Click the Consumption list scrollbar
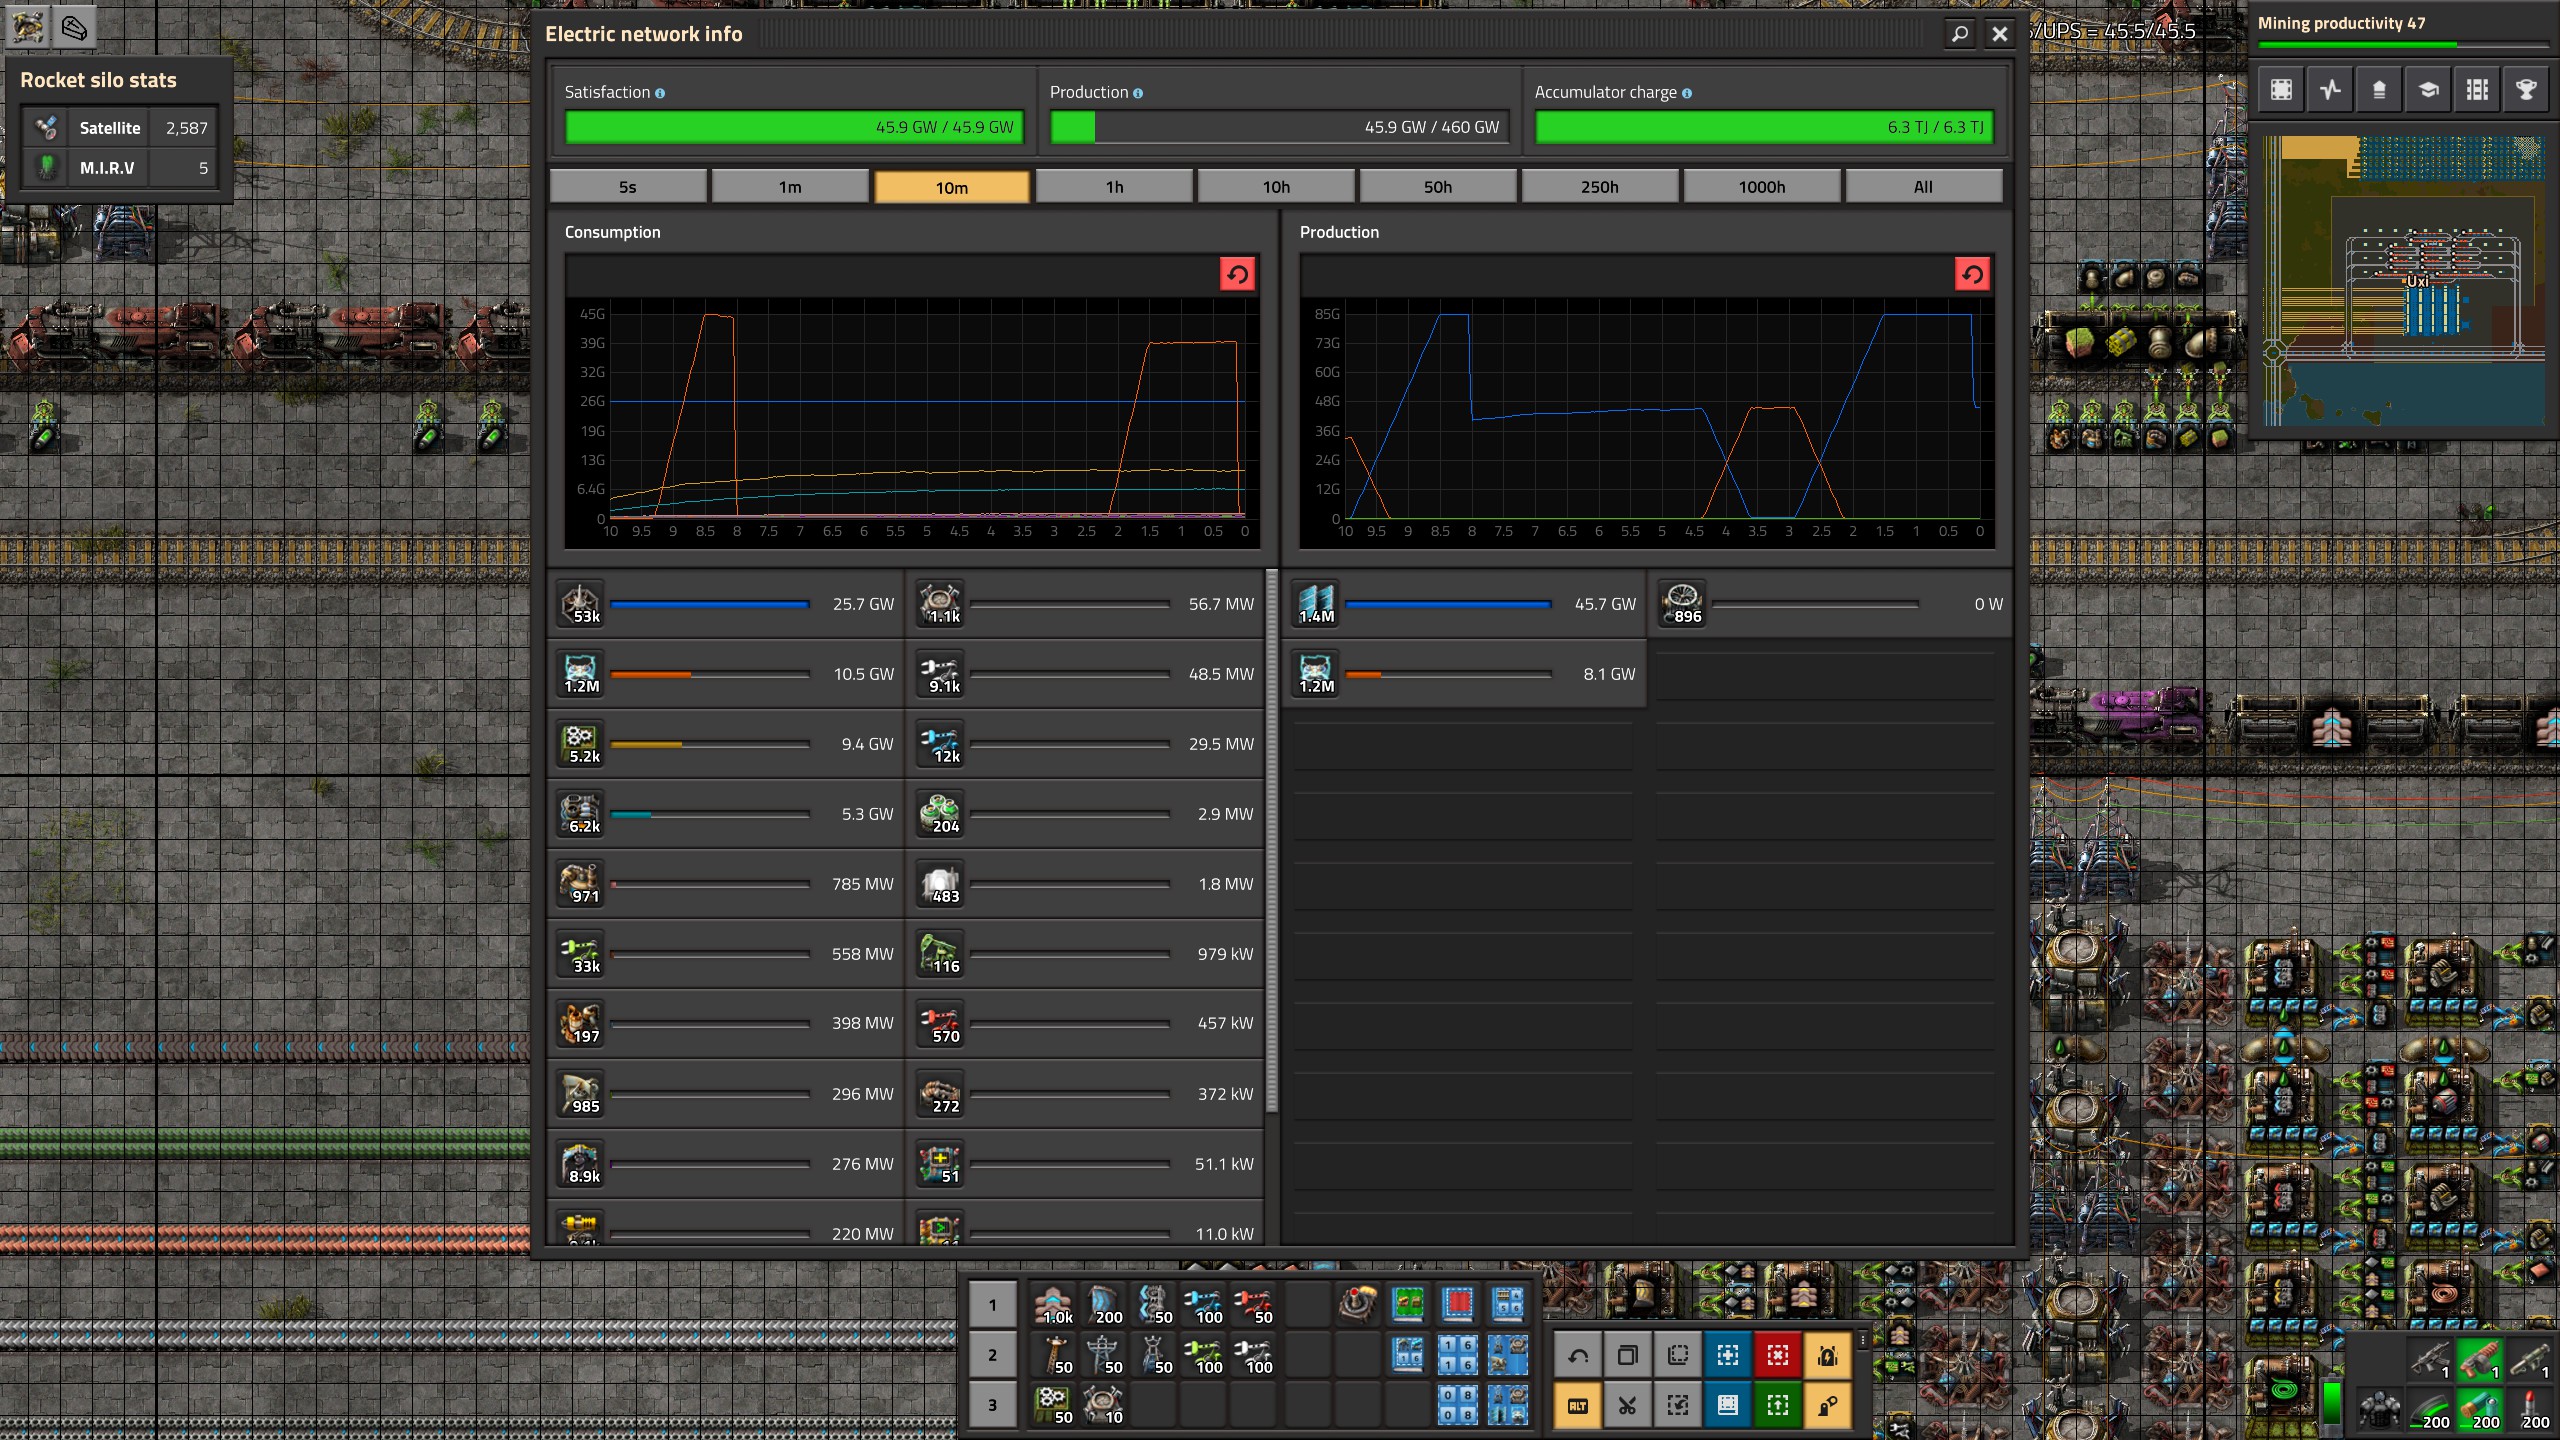The height and width of the screenshot is (1440, 2560). point(1272,840)
